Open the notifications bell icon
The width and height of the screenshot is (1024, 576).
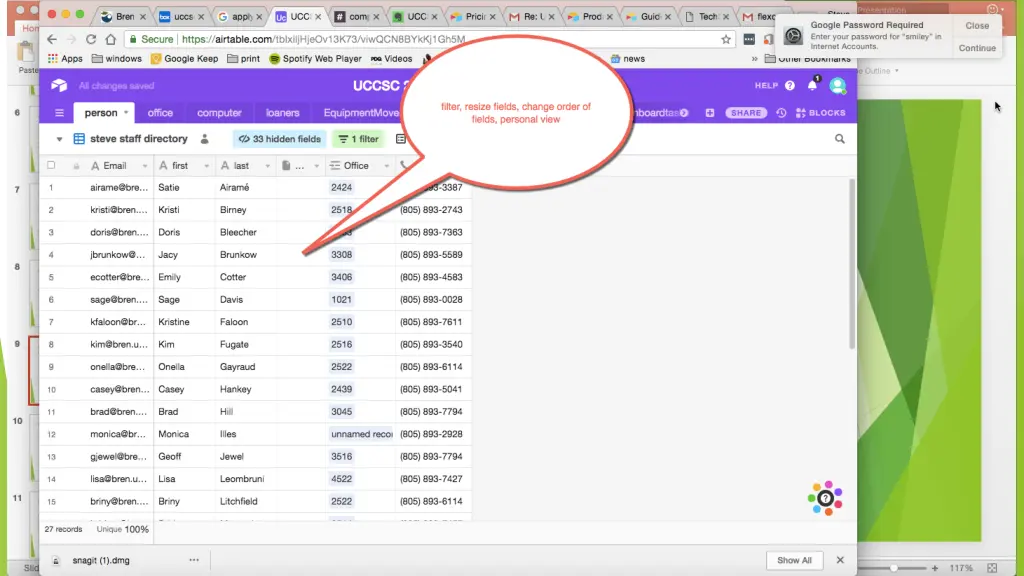[812, 85]
